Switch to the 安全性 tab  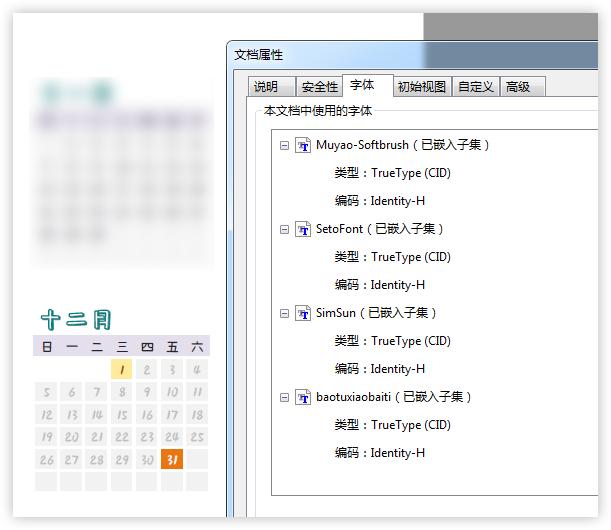pos(319,87)
